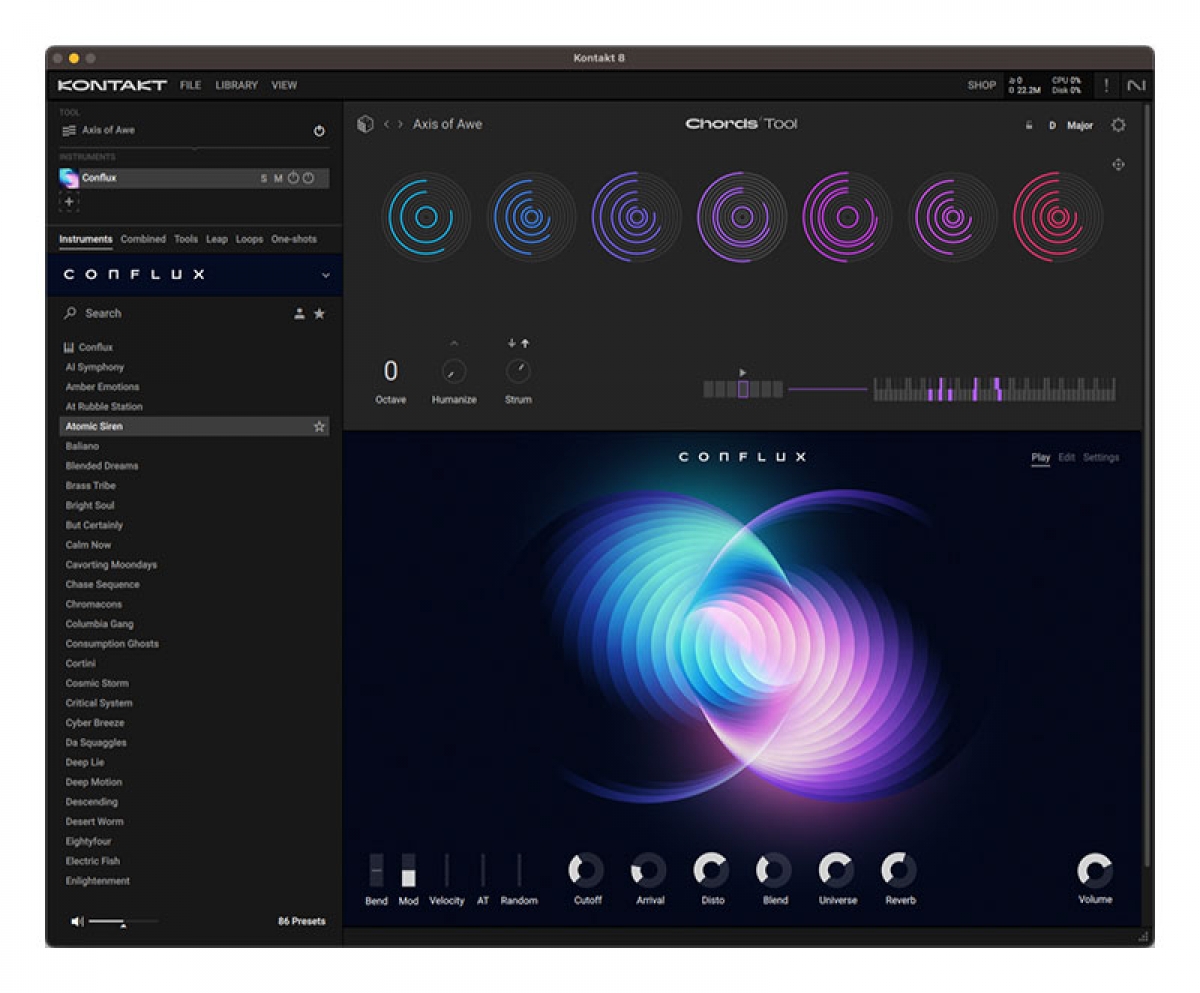This screenshot has width=1200, height=993.
Task: Trigger the red seventh chord disc
Action: pyautogui.click(x=1058, y=216)
